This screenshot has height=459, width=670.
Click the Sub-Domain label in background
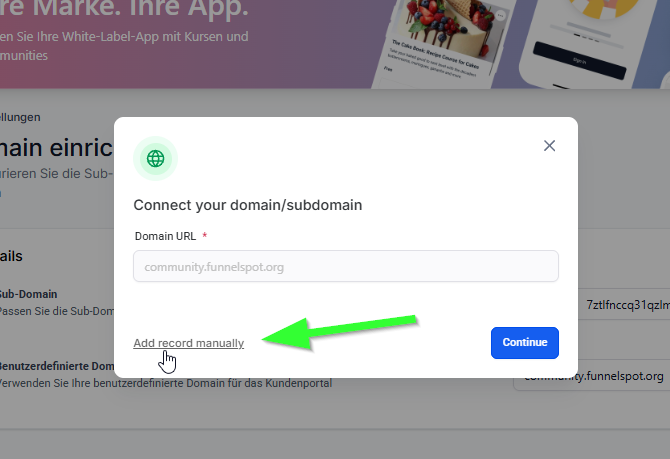point(28,294)
